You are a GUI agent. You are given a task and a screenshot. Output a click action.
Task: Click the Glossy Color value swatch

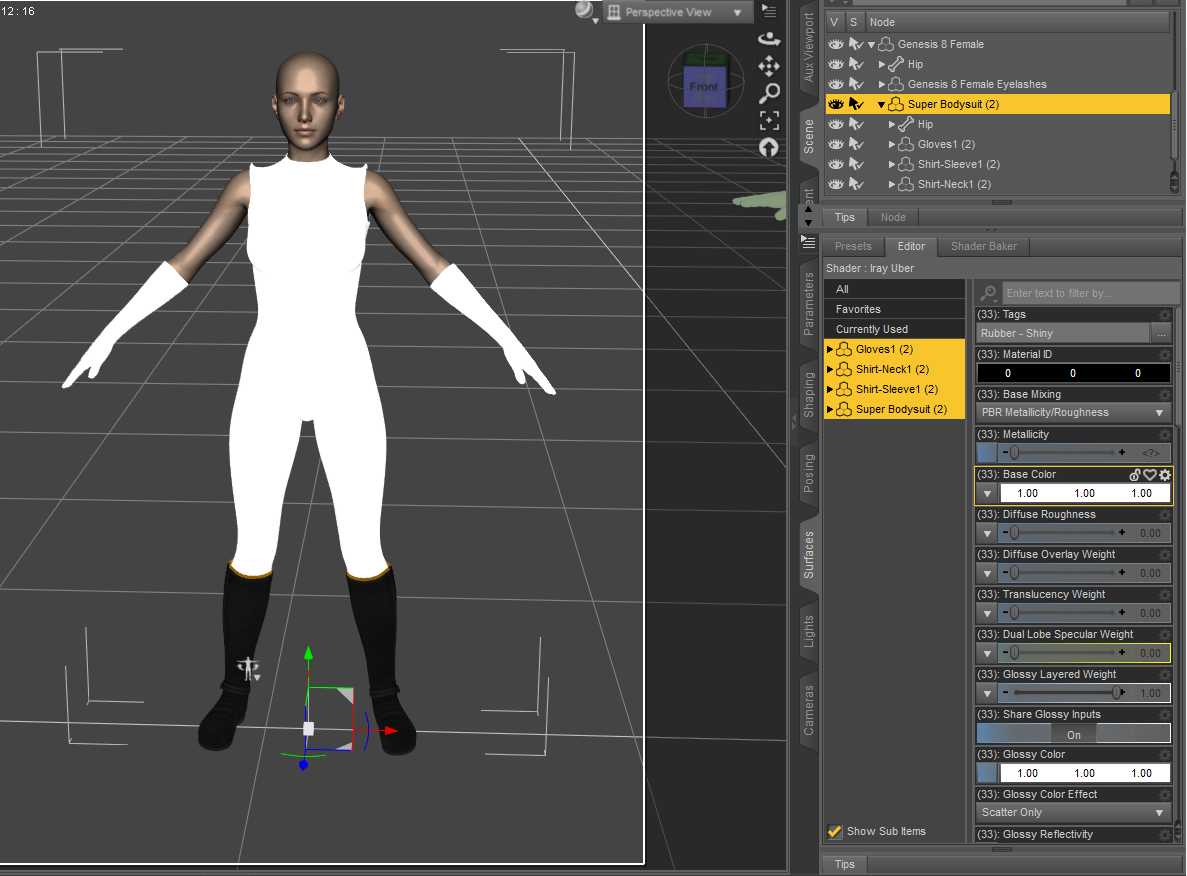coord(1084,773)
